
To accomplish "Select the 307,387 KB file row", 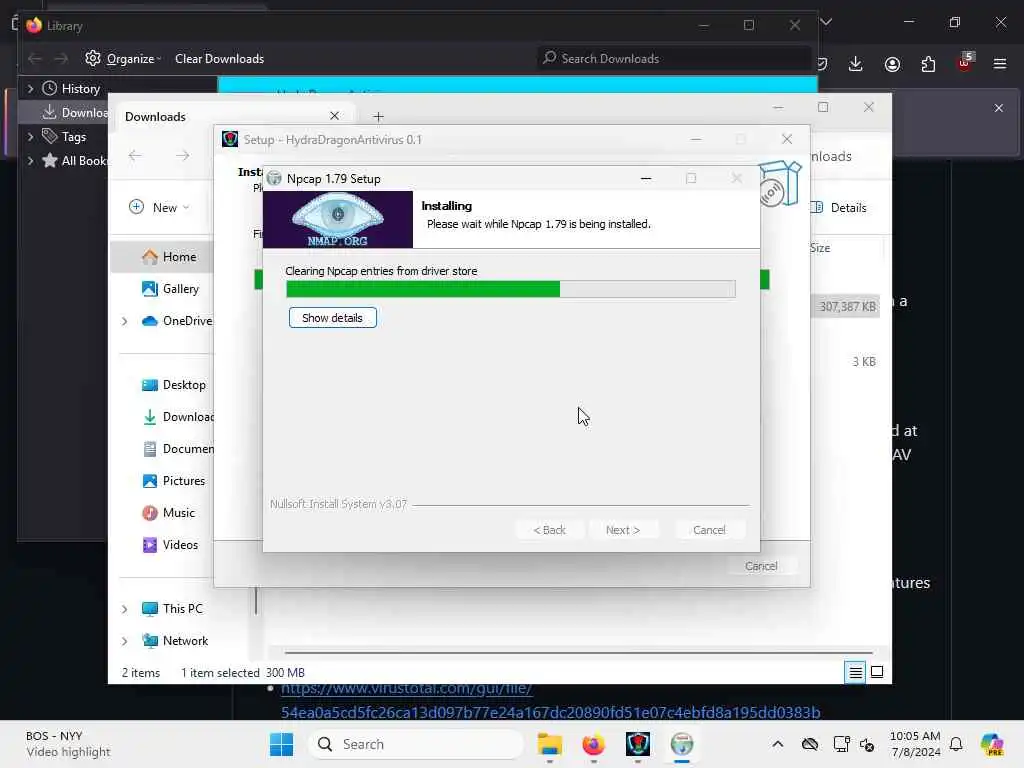I will 844,306.
